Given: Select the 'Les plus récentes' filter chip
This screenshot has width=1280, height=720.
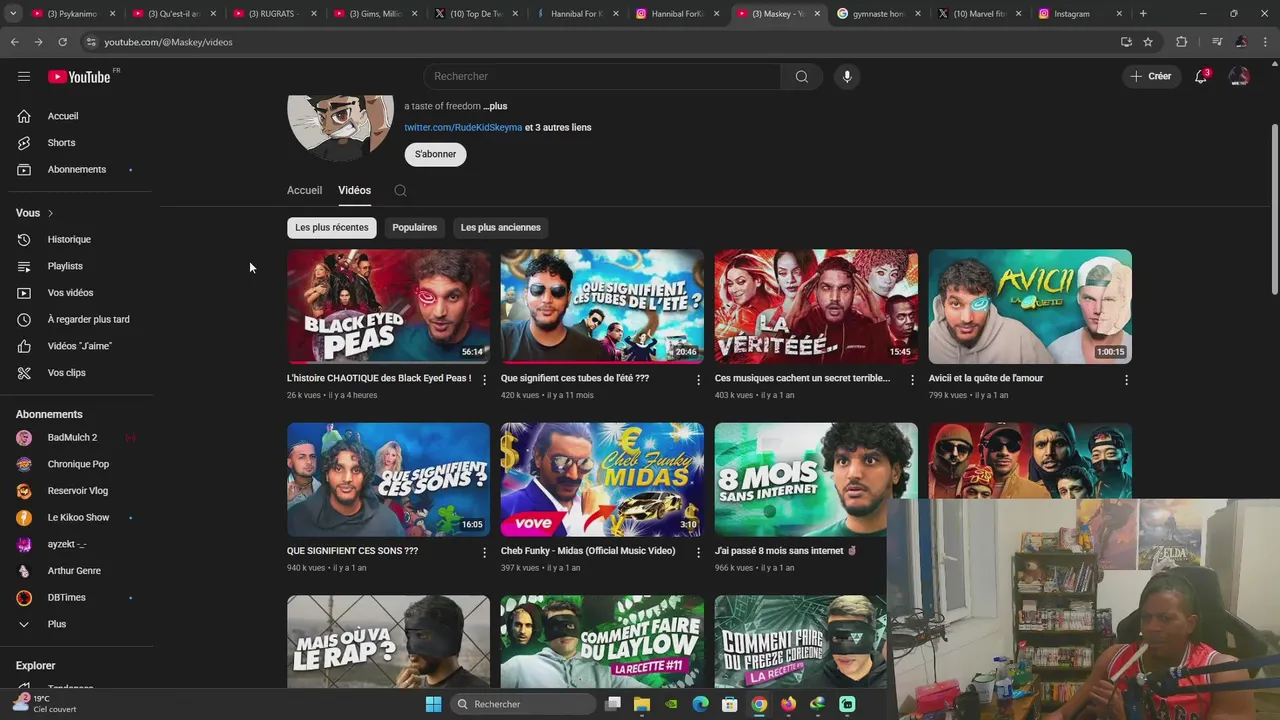Looking at the screenshot, I should [331, 227].
